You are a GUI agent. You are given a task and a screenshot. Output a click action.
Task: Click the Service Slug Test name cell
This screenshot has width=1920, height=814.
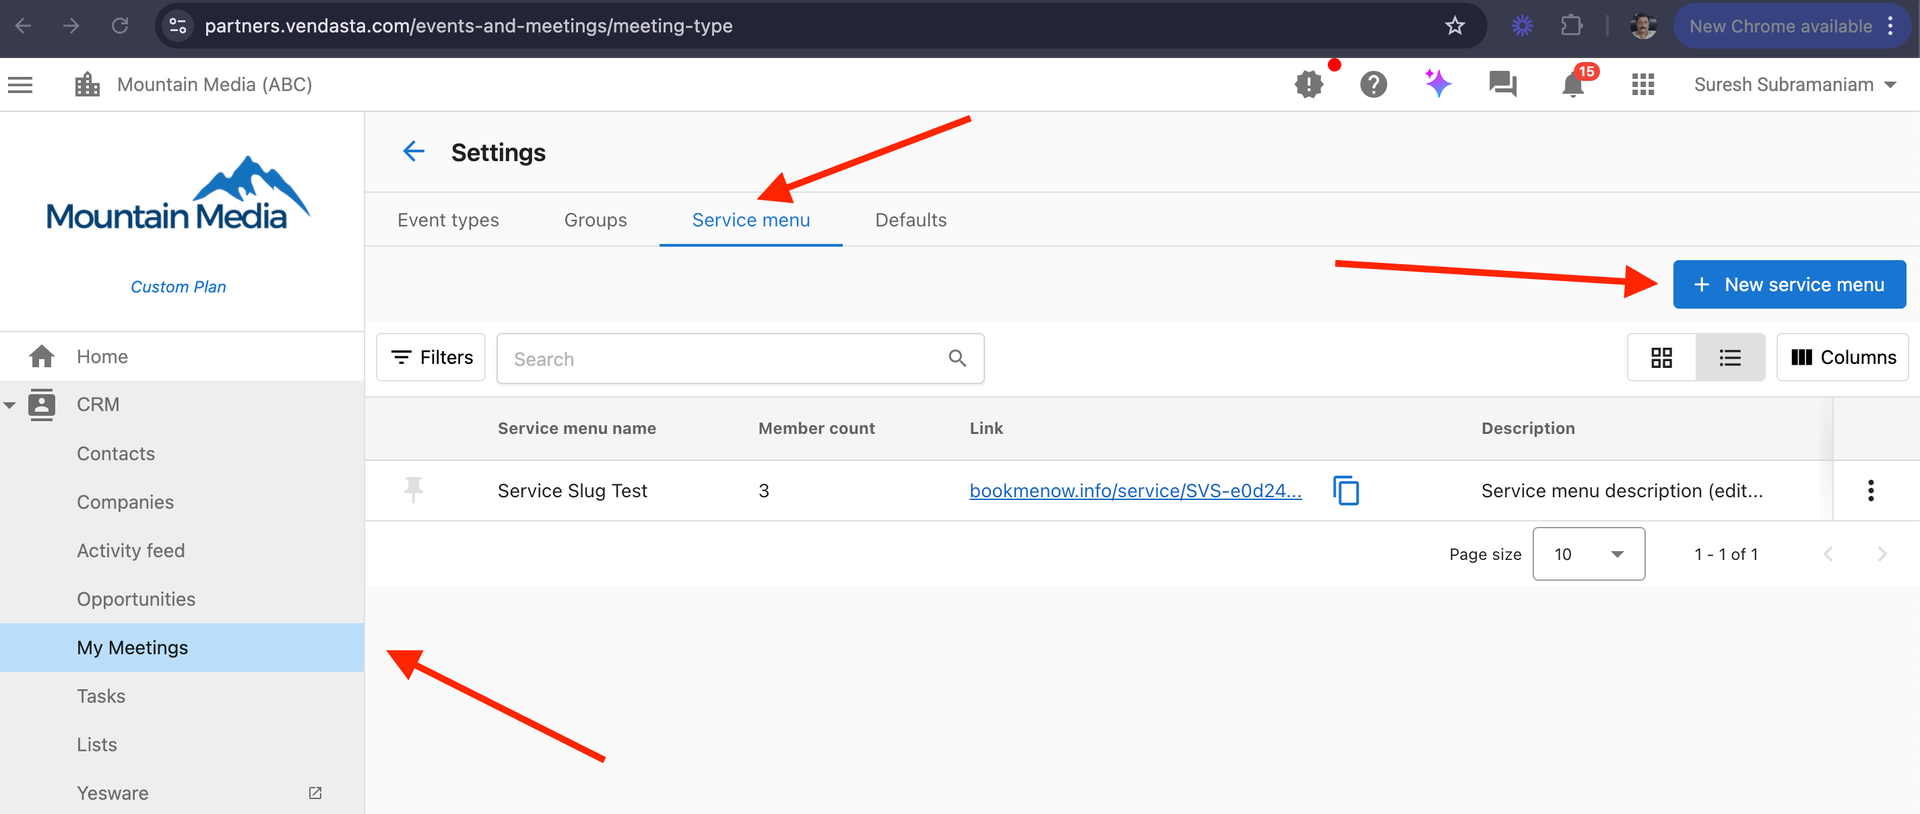pos(572,490)
